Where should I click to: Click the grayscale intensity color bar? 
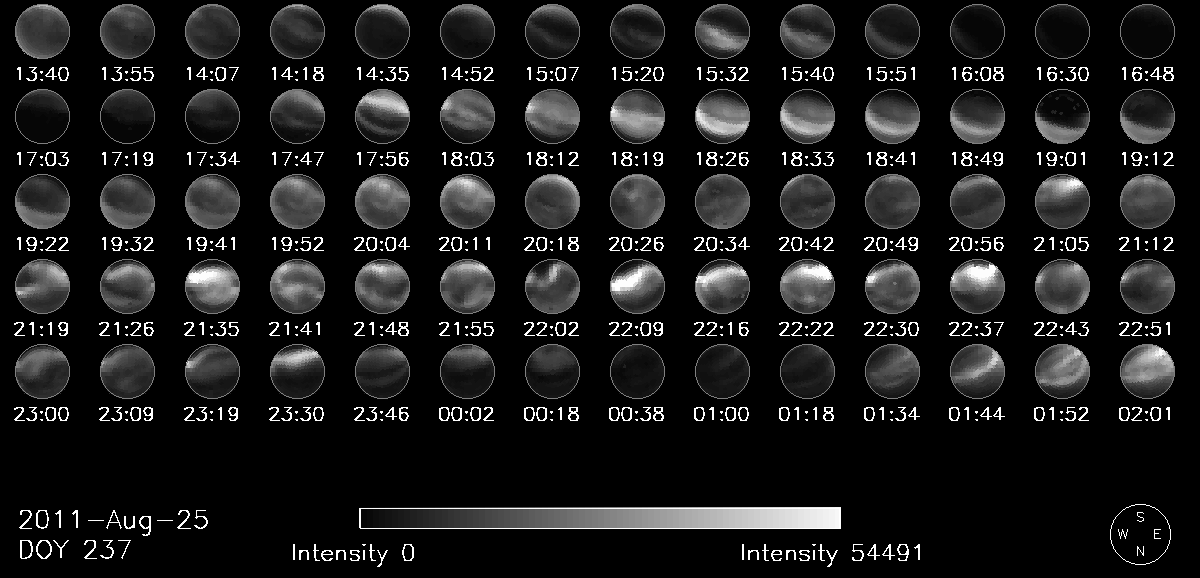[600, 517]
